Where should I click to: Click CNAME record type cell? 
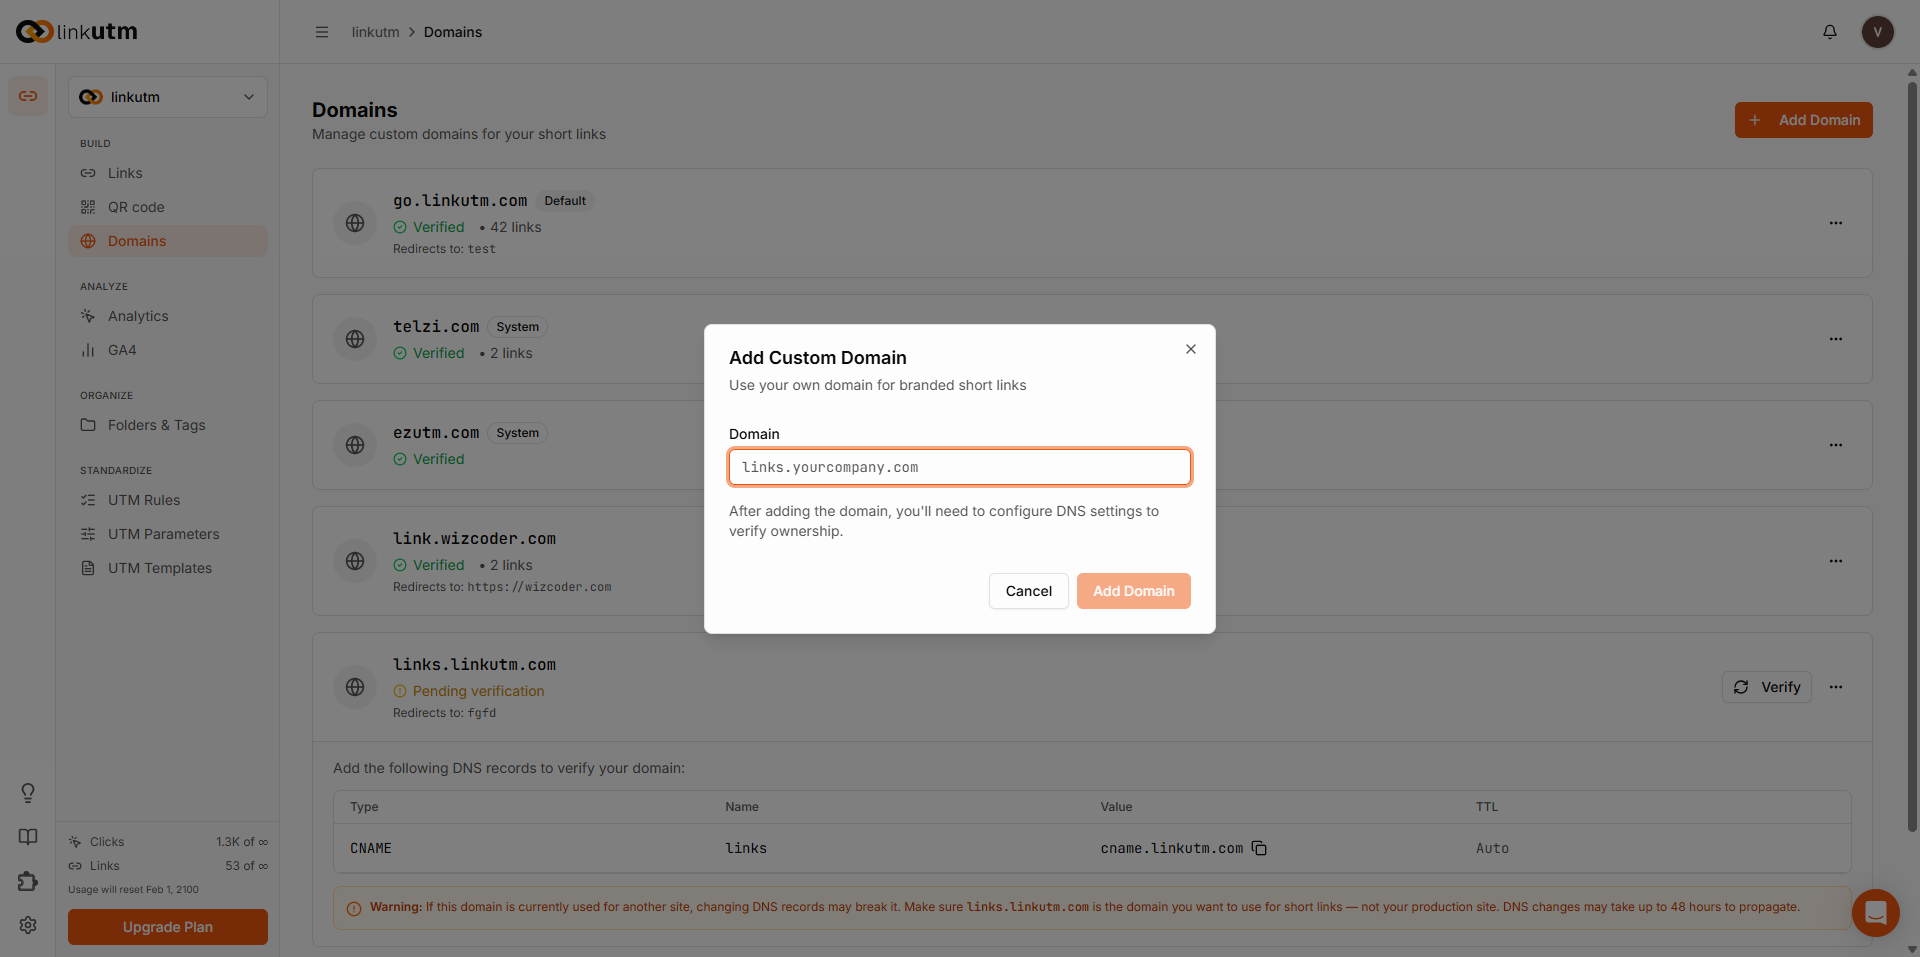tap(371, 848)
